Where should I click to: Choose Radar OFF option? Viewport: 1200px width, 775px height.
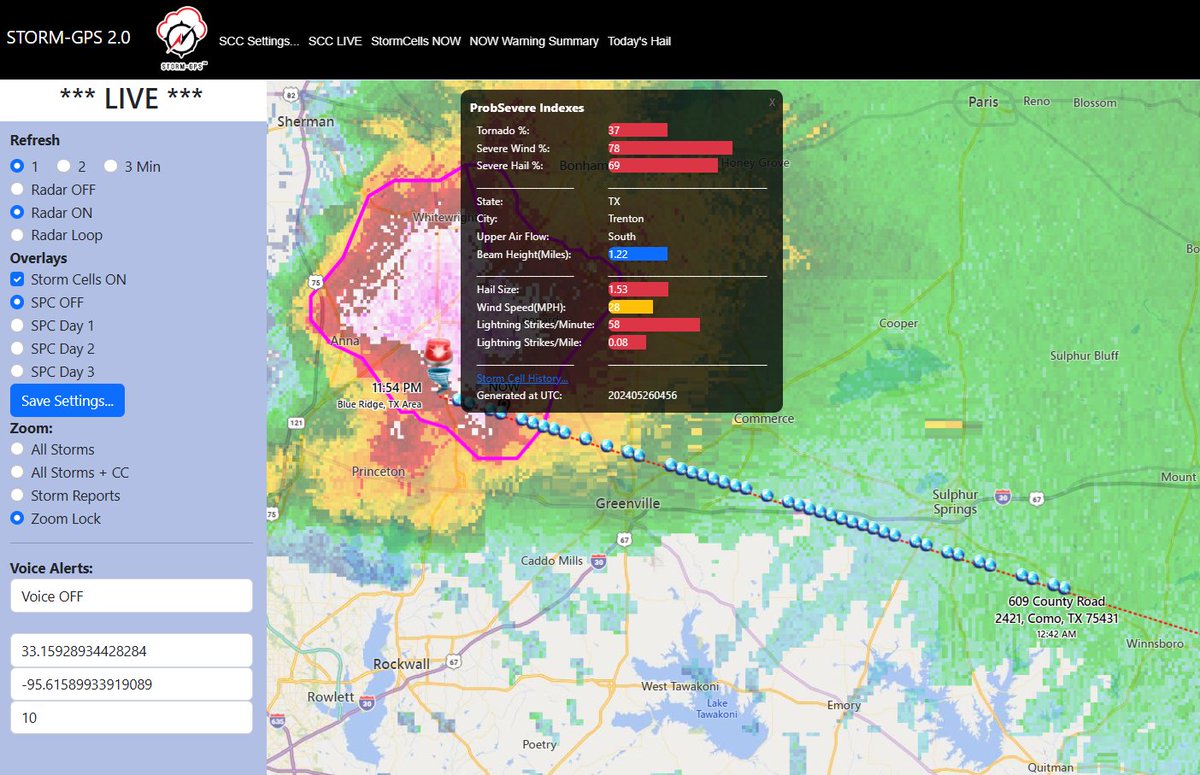tap(17, 189)
